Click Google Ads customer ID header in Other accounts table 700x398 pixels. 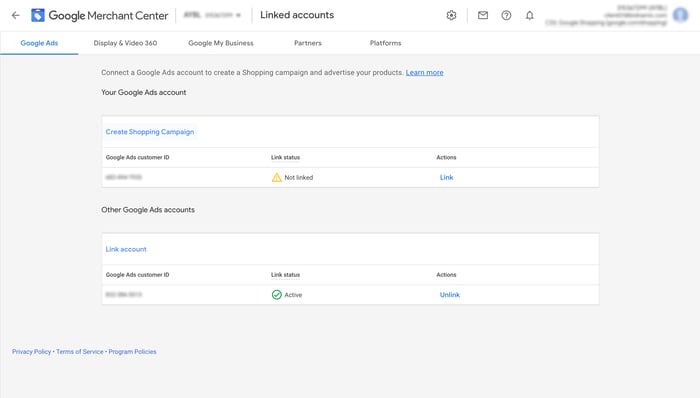[138, 275]
